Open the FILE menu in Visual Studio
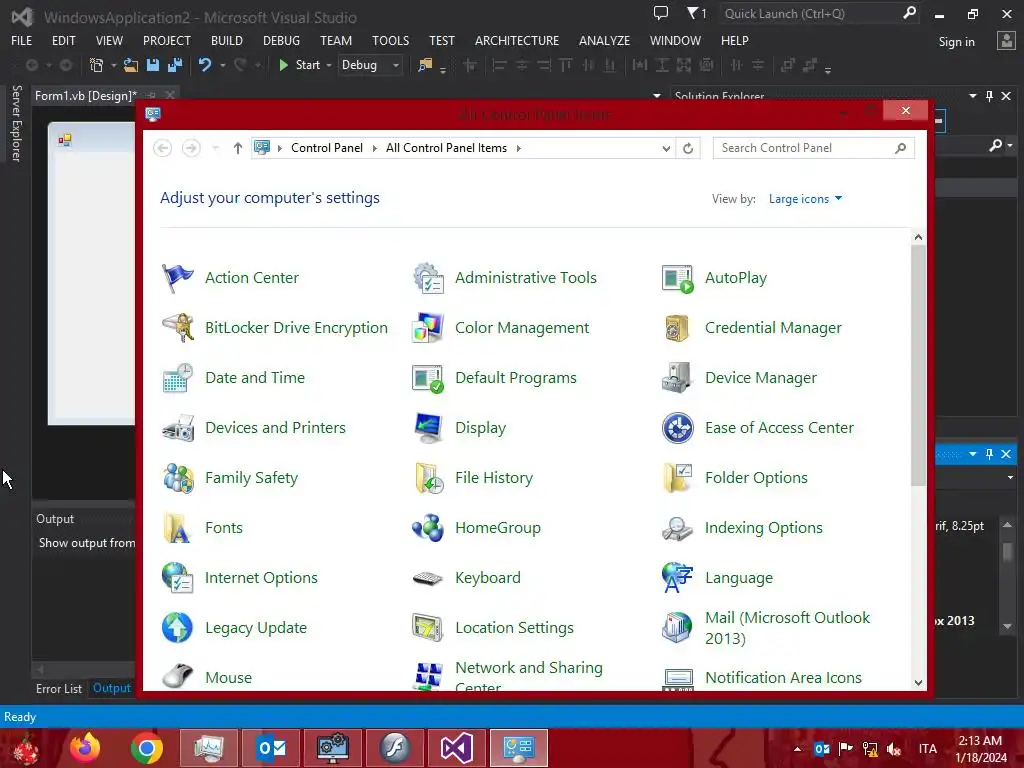Viewport: 1024px width, 768px height. click(x=22, y=40)
